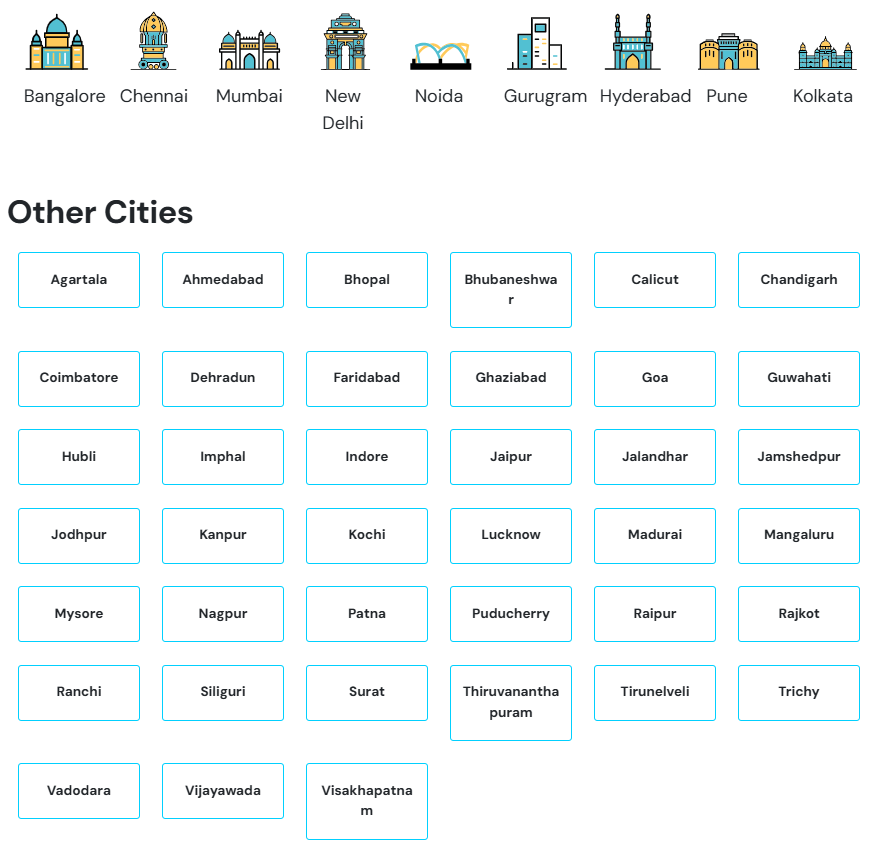Screen dimensions: 874x846
Task: Choose the Kolkata Victoria Memorial icon
Action: 824,53
